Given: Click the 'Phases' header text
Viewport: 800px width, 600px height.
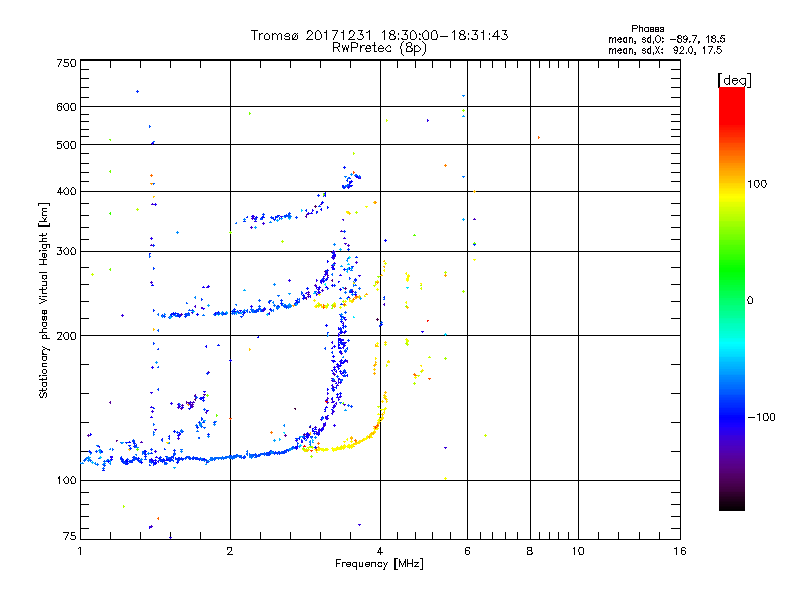Looking at the screenshot, I should click(x=647, y=29).
